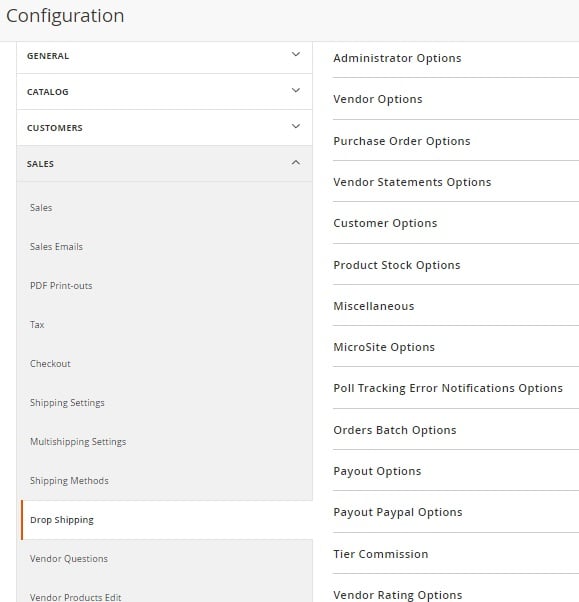Open Shipping Methods configuration
579x602 pixels.
pos(69,481)
